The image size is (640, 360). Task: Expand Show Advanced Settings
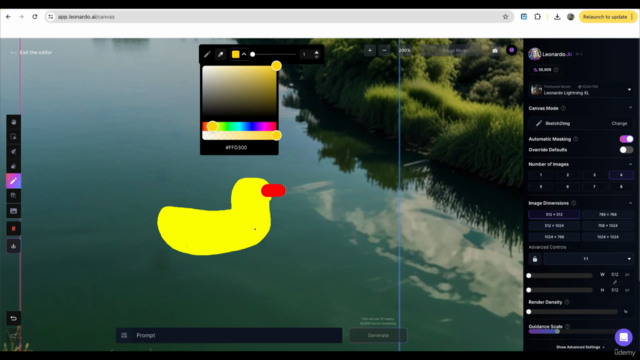click(580, 347)
